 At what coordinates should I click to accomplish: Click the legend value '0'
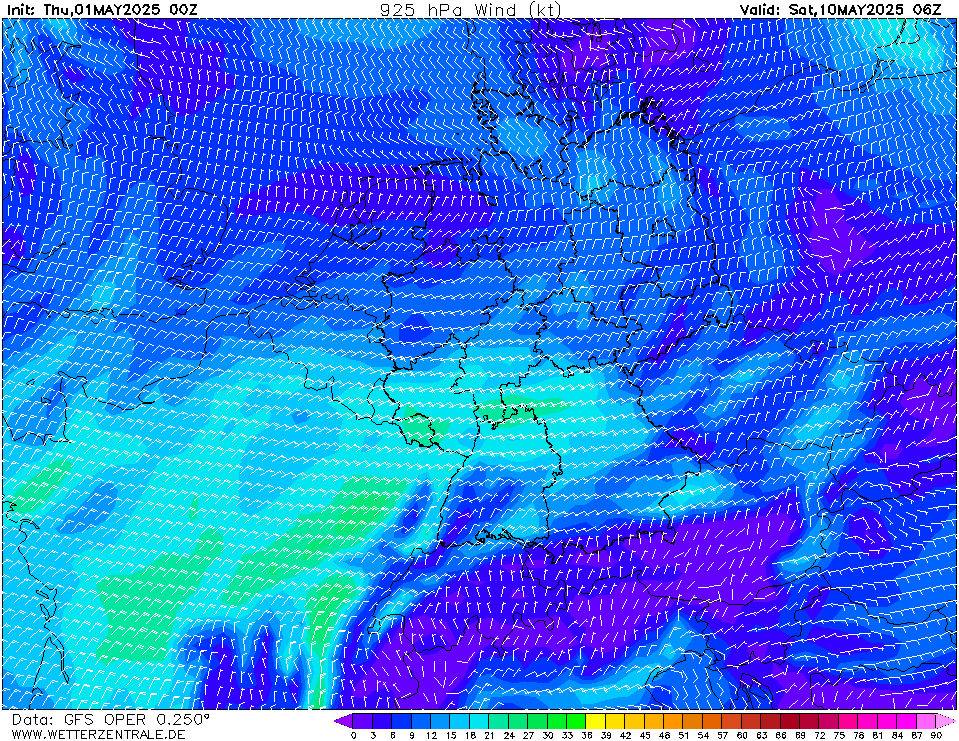click(354, 735)
